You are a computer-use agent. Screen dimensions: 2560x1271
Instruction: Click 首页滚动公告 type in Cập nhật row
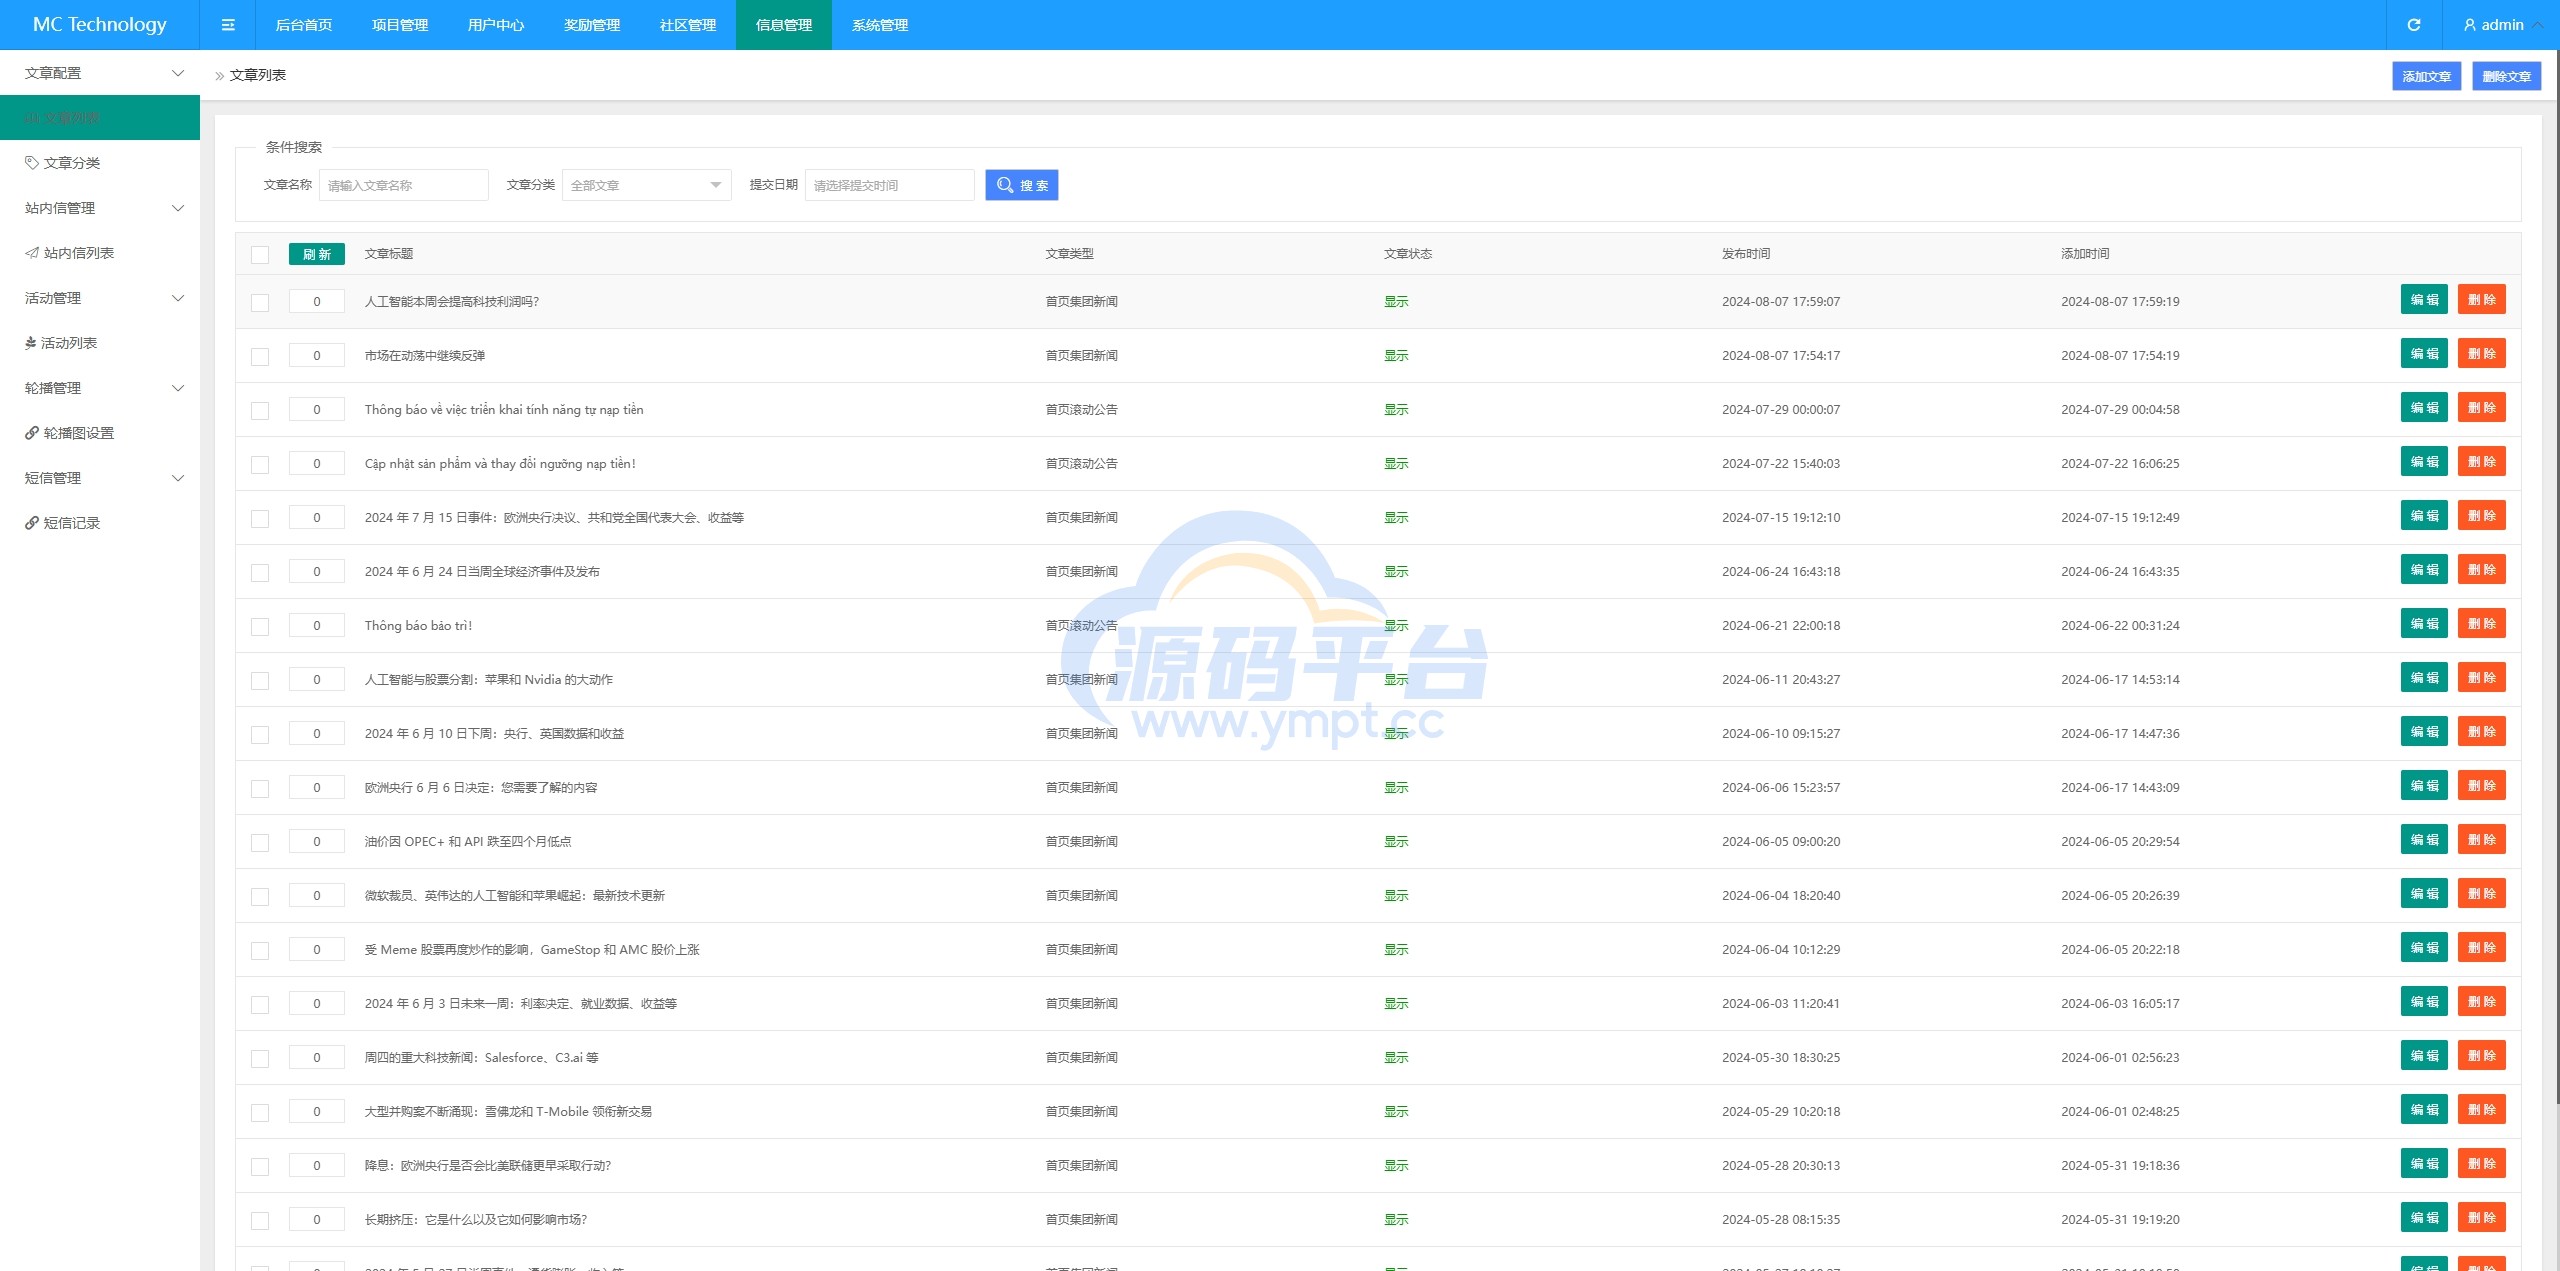point(1082,464)
